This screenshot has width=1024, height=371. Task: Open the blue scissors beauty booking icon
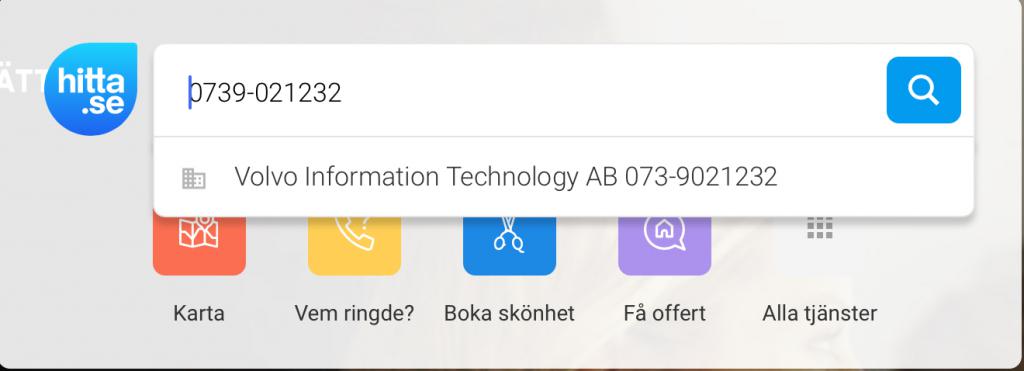click(x=509, y=245)
